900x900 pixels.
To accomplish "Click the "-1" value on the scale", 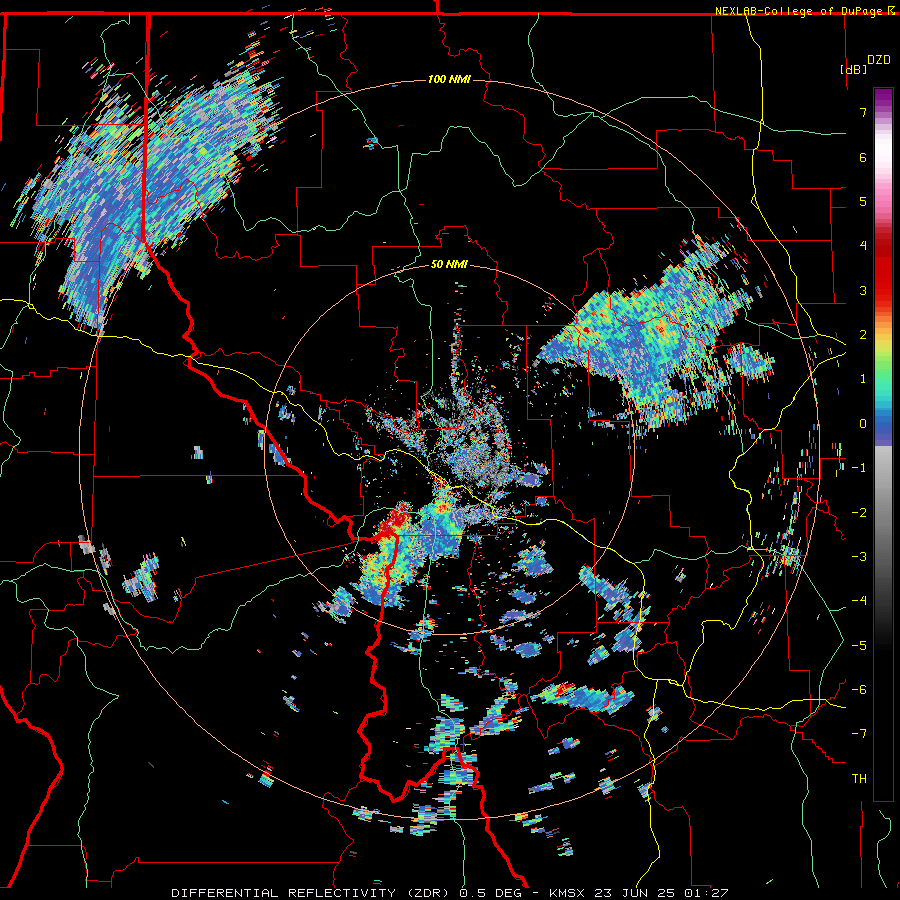I will click(x=859, y=468).
